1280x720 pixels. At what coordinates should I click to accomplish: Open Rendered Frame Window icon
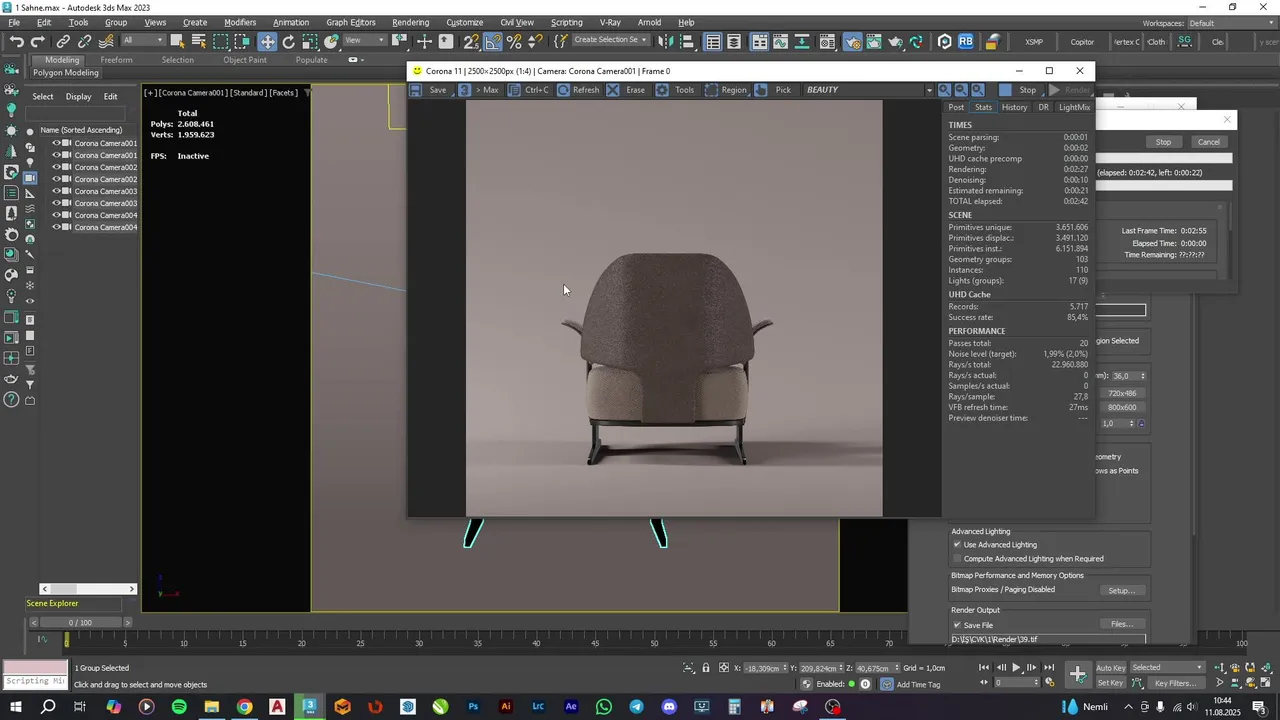(874, 41)
